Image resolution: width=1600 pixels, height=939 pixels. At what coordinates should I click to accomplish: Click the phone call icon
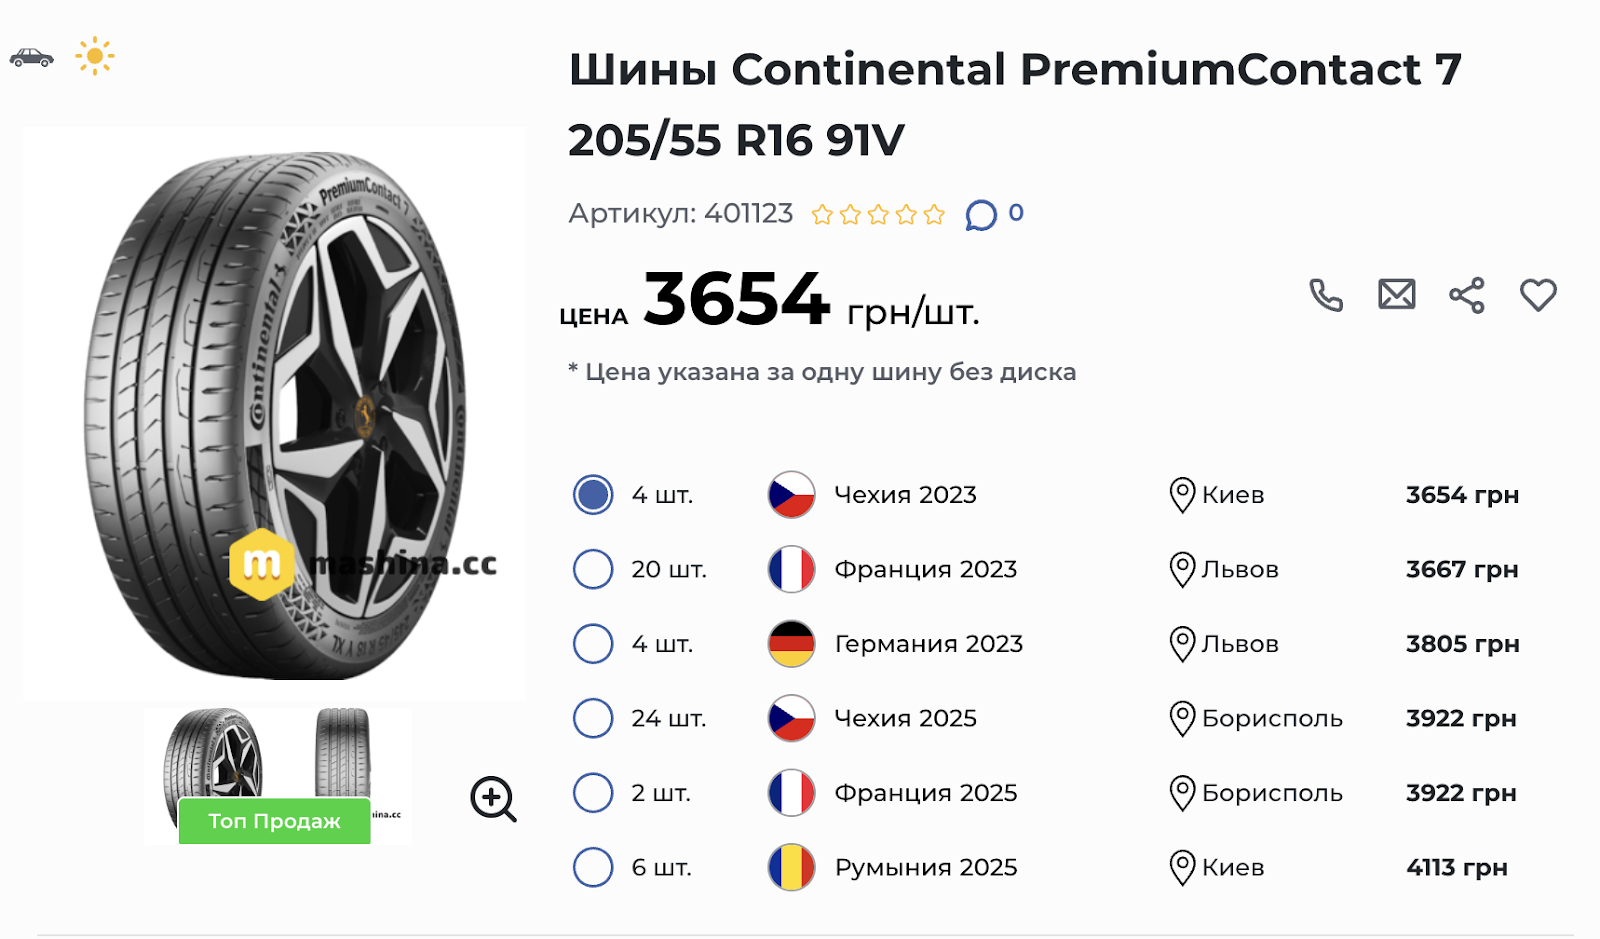[x=1326, y=295]
